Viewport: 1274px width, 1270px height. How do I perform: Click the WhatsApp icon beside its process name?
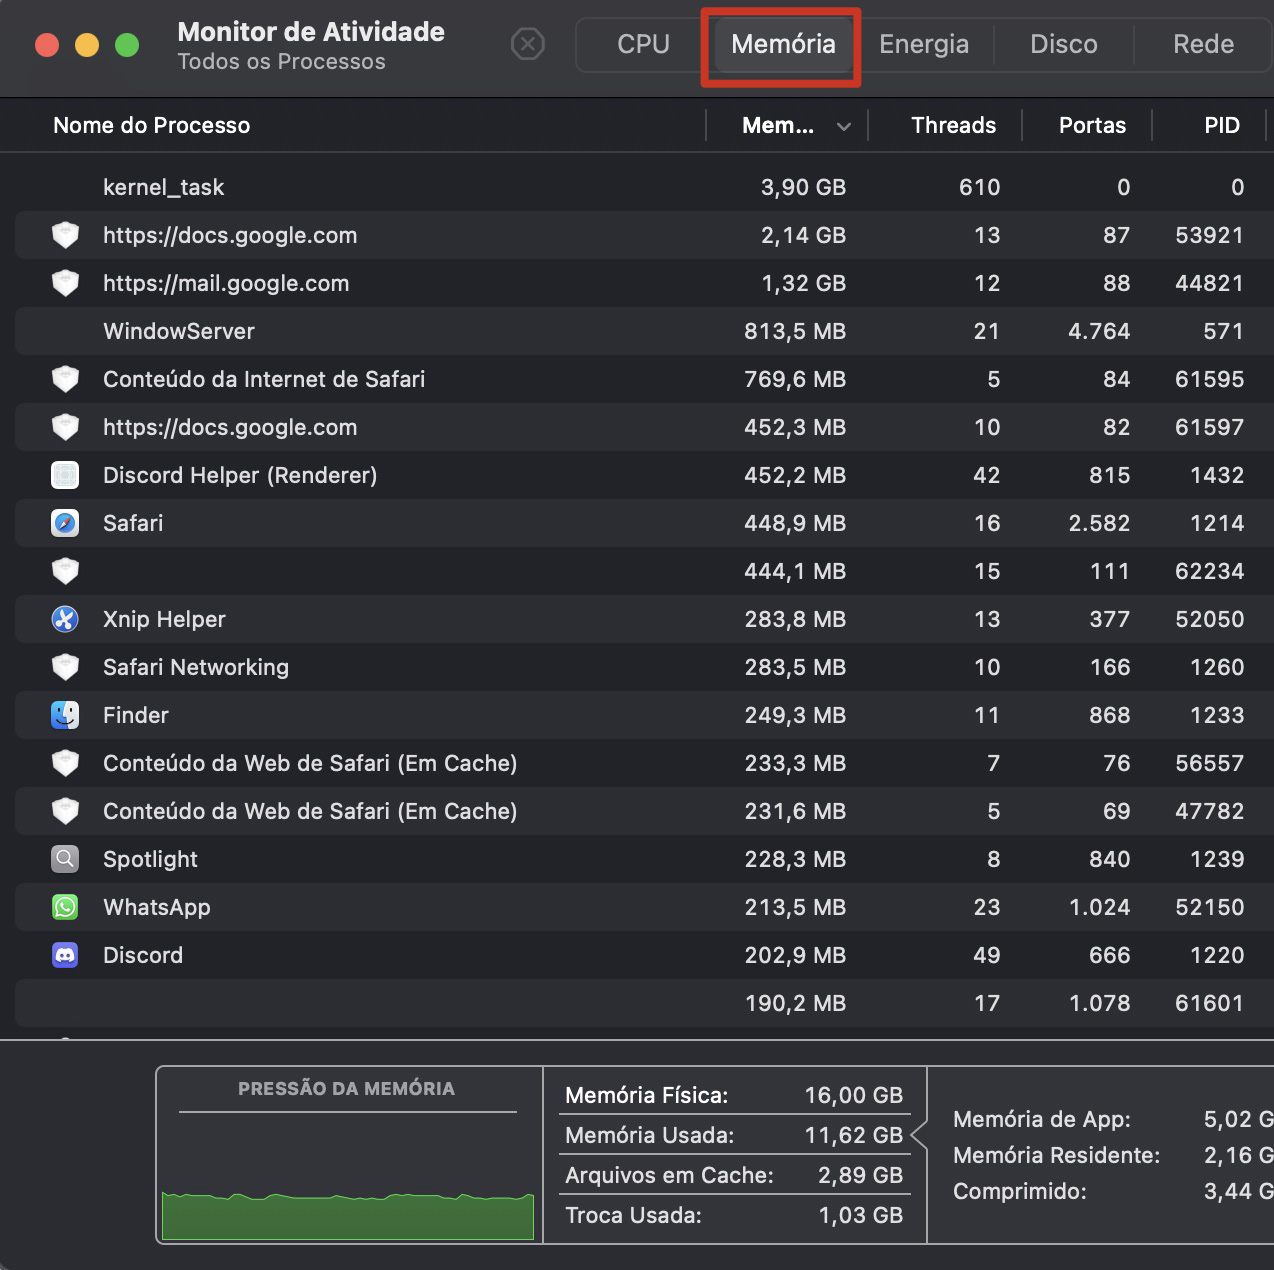click(x=65, y=907)
